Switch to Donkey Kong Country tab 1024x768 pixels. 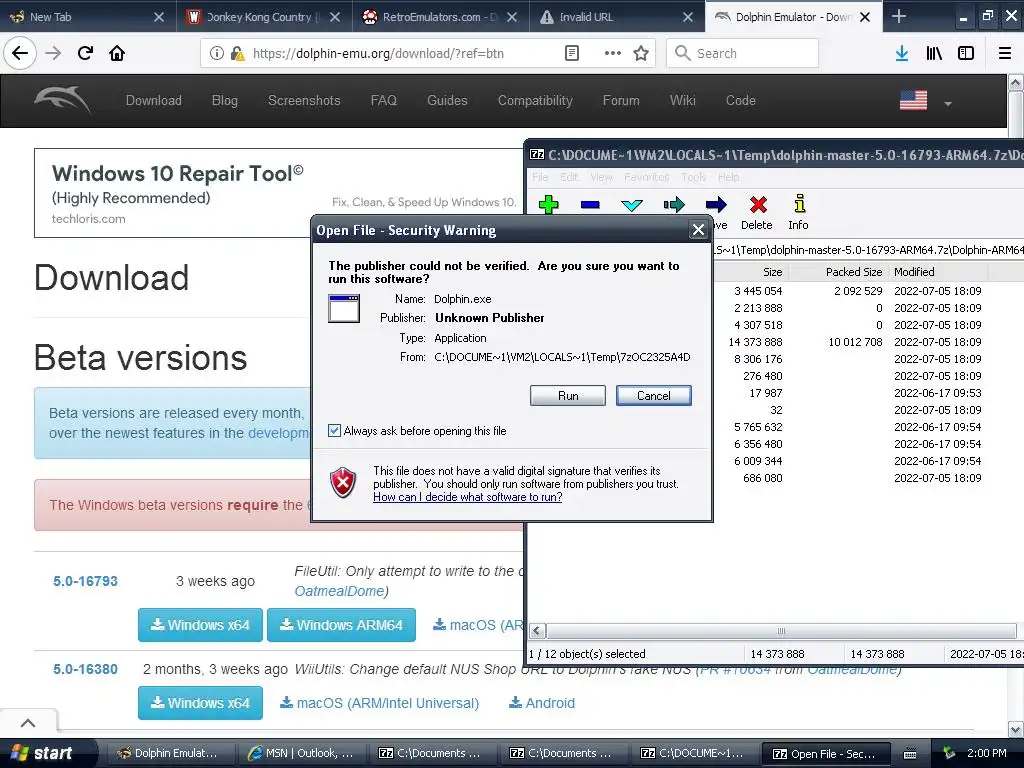coord(264,16)
